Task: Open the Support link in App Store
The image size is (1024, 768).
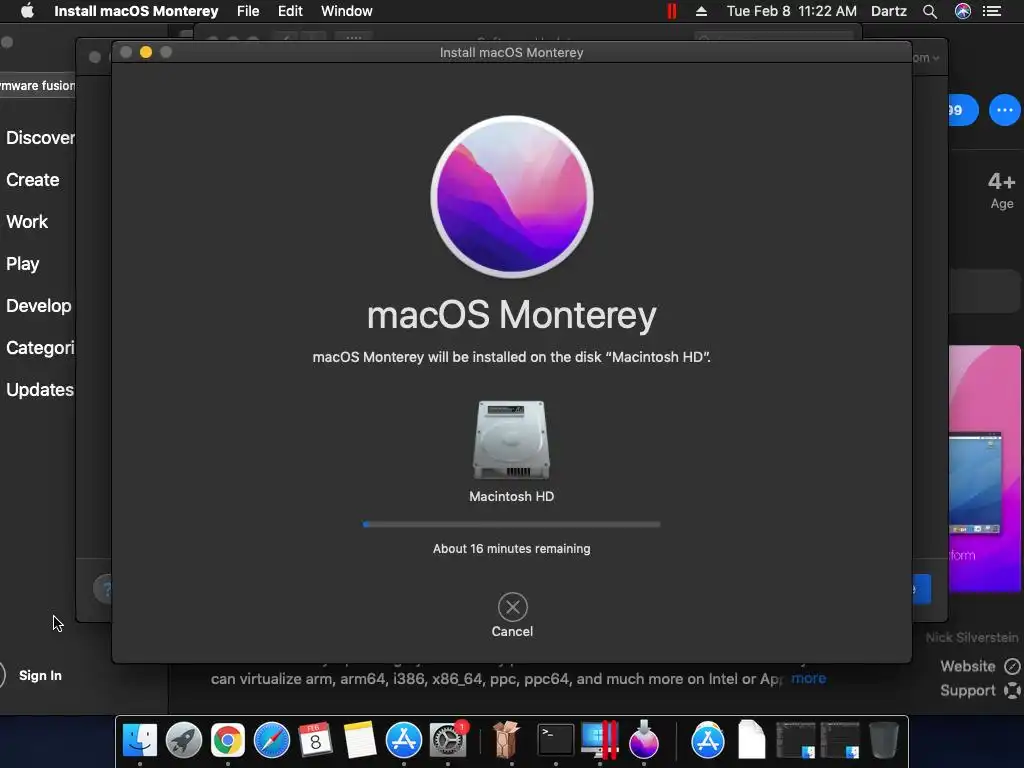Action: coord(979,690)
